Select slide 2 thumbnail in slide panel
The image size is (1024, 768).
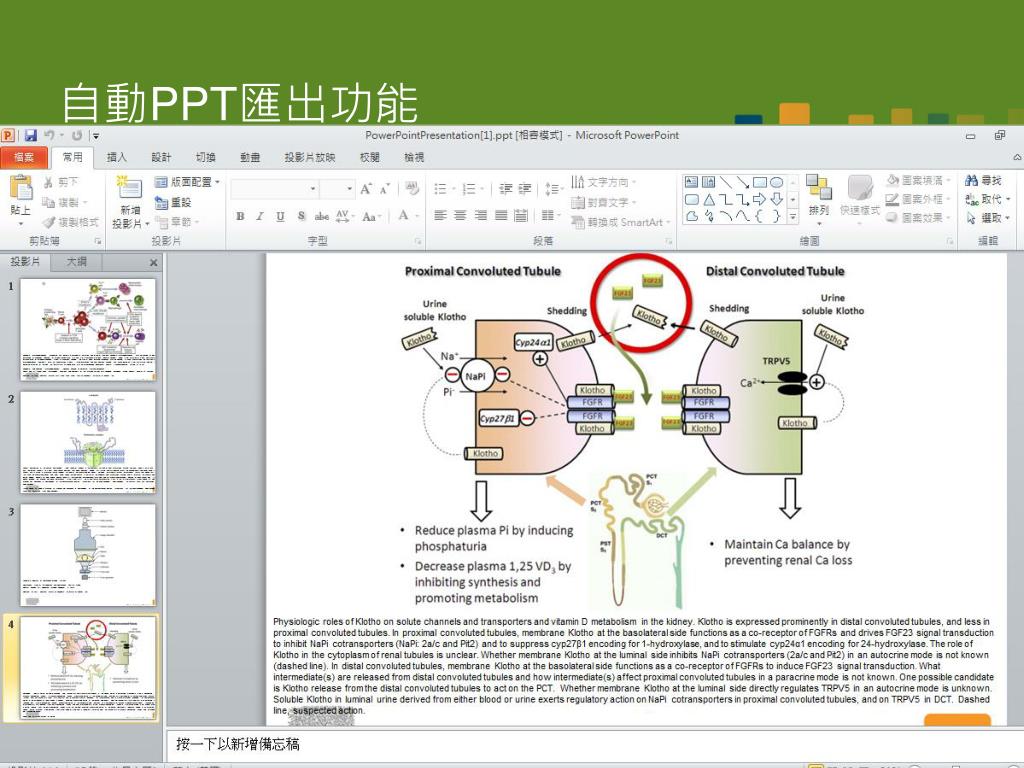[x=88, y=442]
